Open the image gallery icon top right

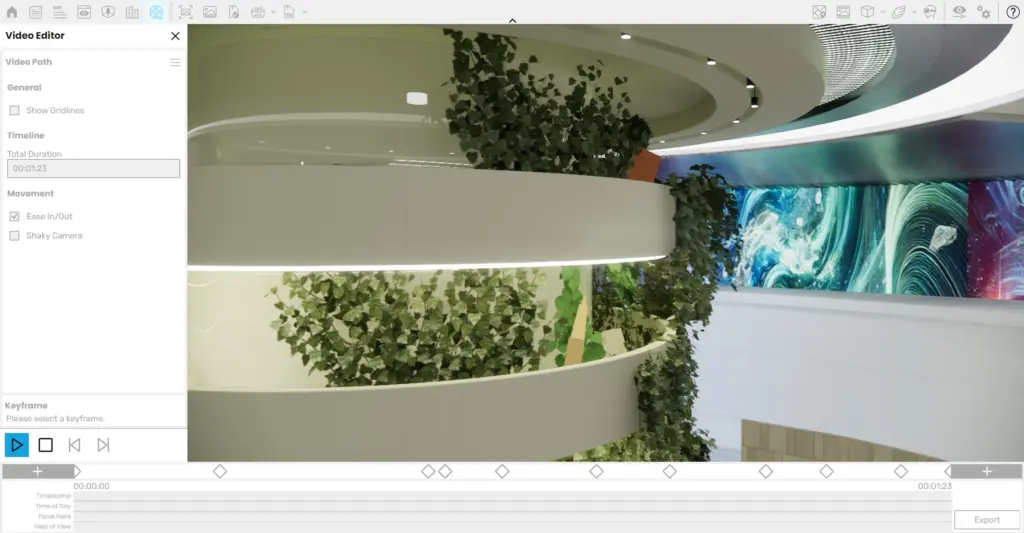point(843,12)
